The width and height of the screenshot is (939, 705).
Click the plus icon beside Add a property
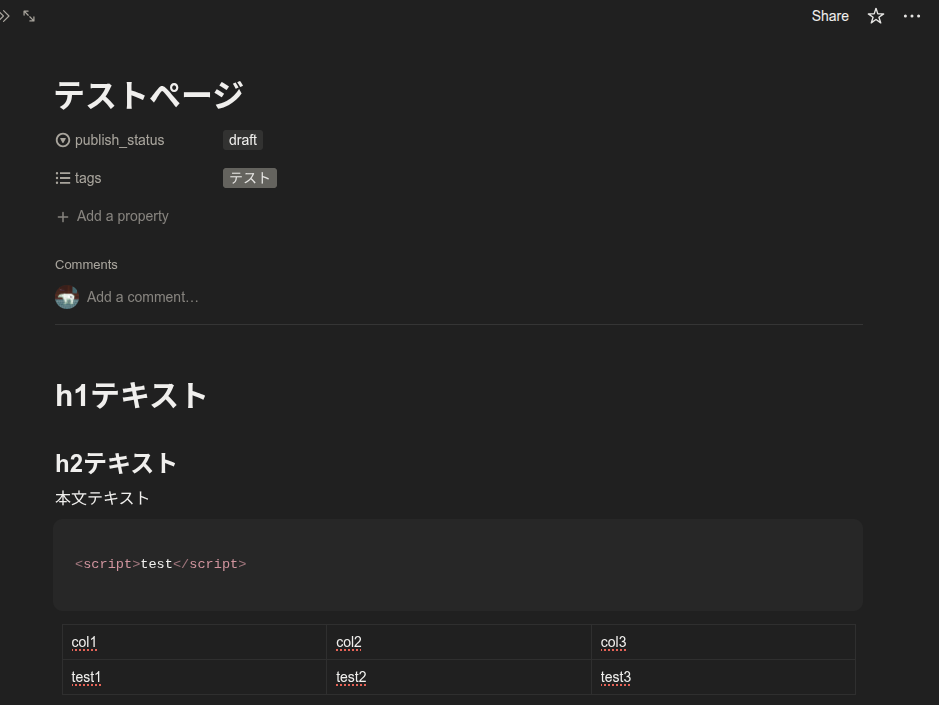pyautogui.click(x=63, y=217)
